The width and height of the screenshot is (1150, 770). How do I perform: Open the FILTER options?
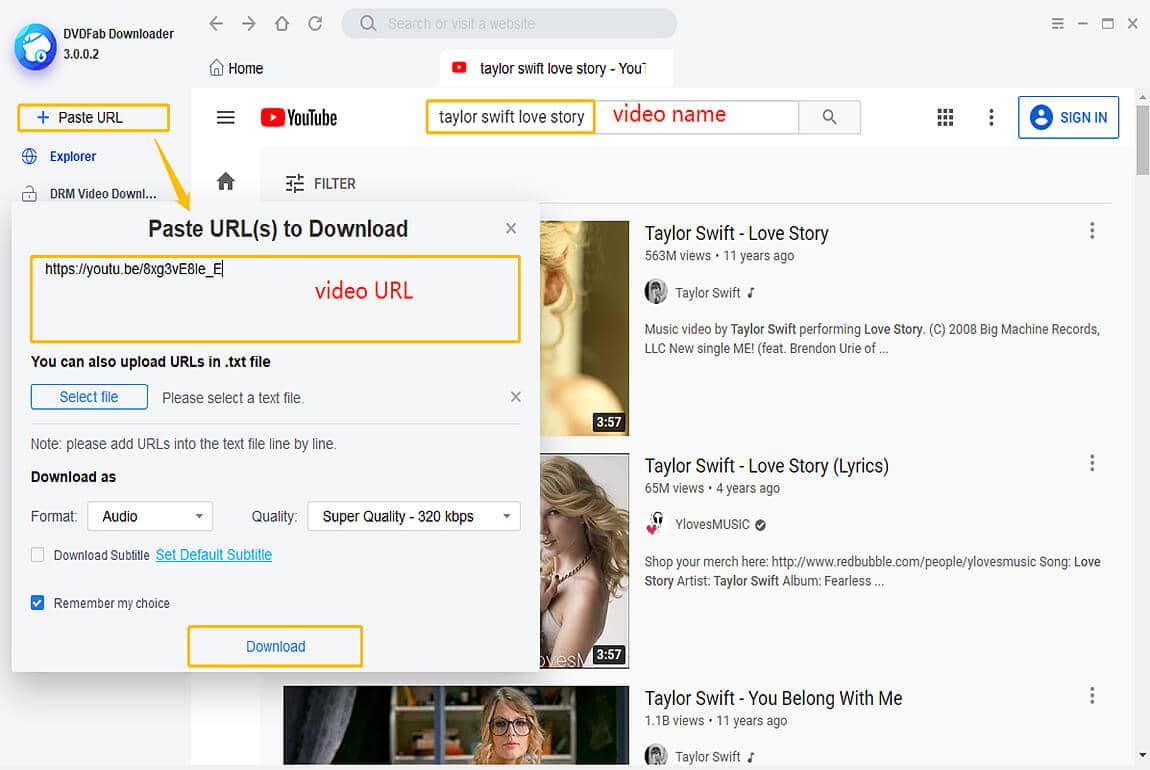321,183
